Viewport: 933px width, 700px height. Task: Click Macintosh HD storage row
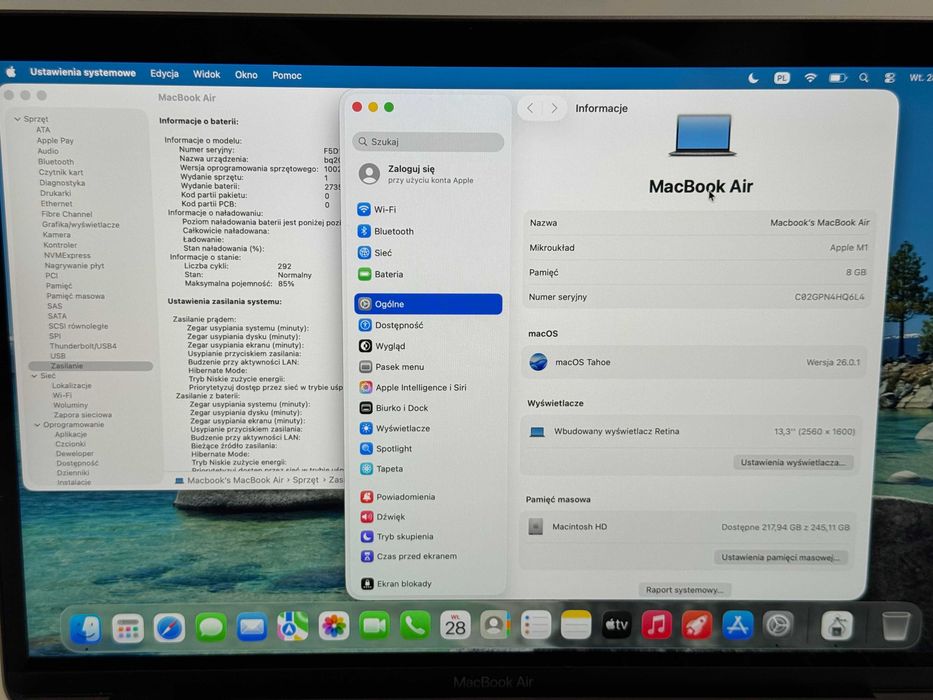pyautogui.click(x=688, y=527)
